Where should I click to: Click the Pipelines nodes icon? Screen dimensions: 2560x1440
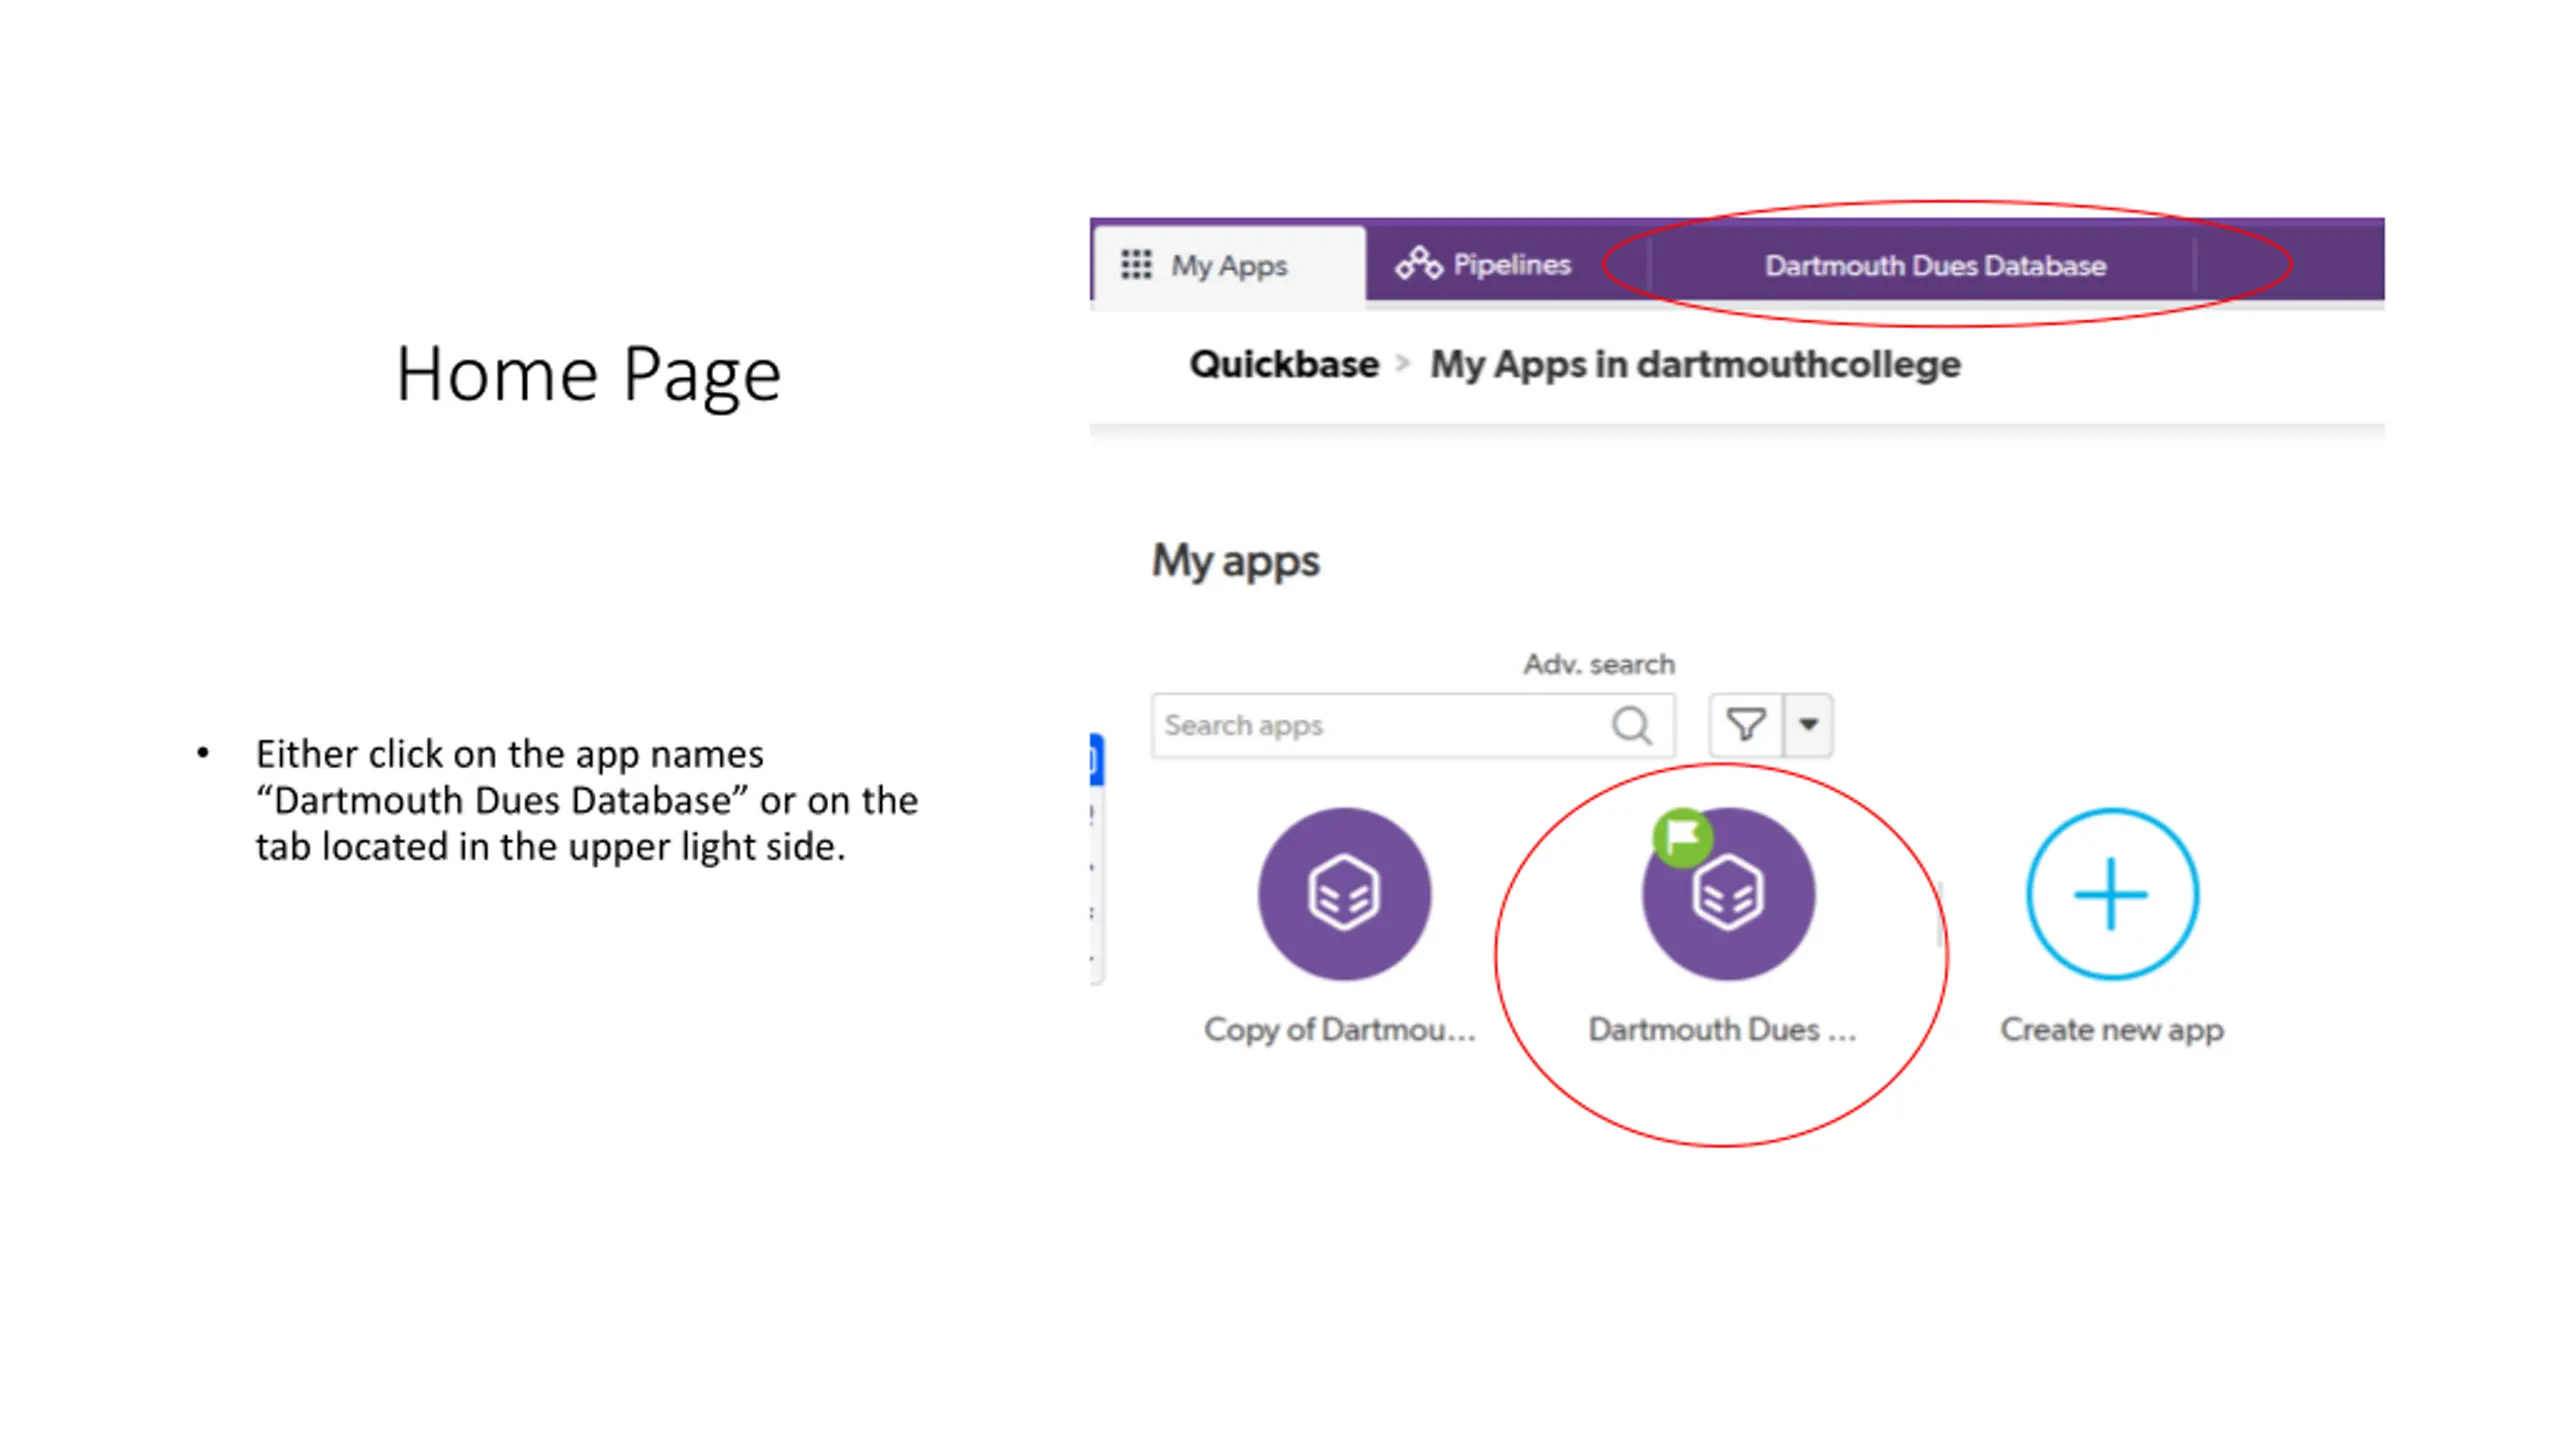click(x=1418, y=263)
